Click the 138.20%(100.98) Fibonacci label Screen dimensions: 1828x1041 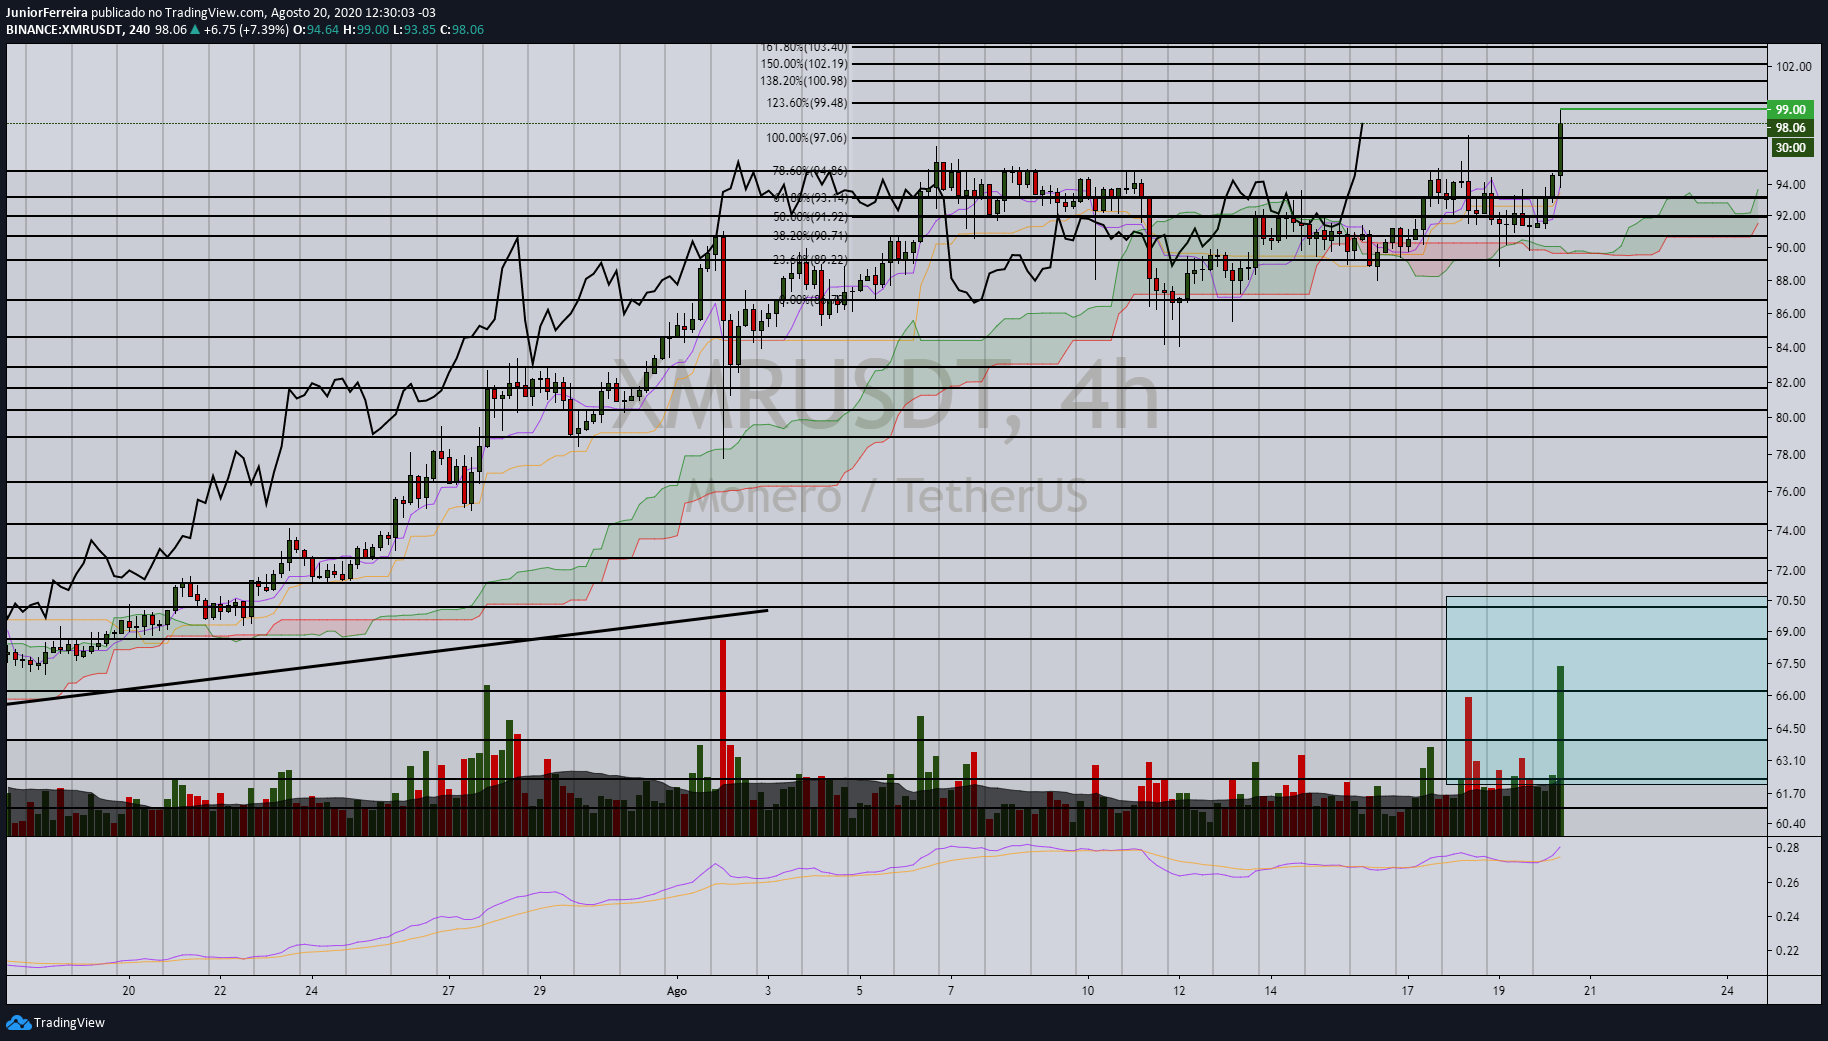pos(803,80)
